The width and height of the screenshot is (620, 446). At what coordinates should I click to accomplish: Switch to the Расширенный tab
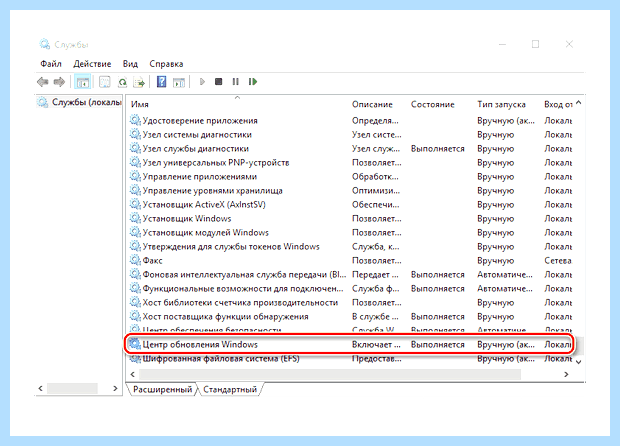pos(162,389)
